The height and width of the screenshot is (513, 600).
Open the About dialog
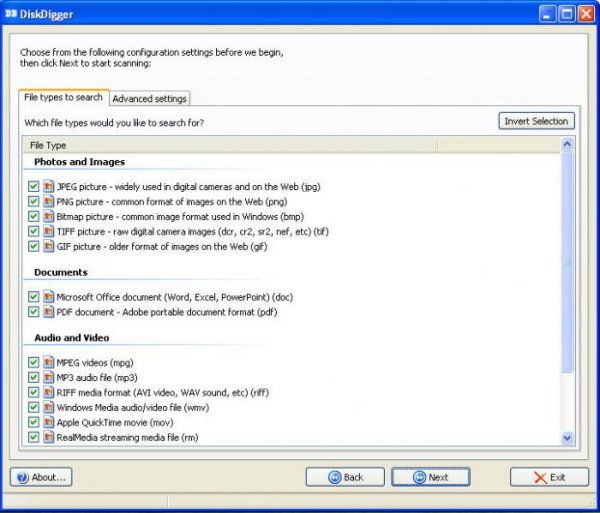pos(41,477)
